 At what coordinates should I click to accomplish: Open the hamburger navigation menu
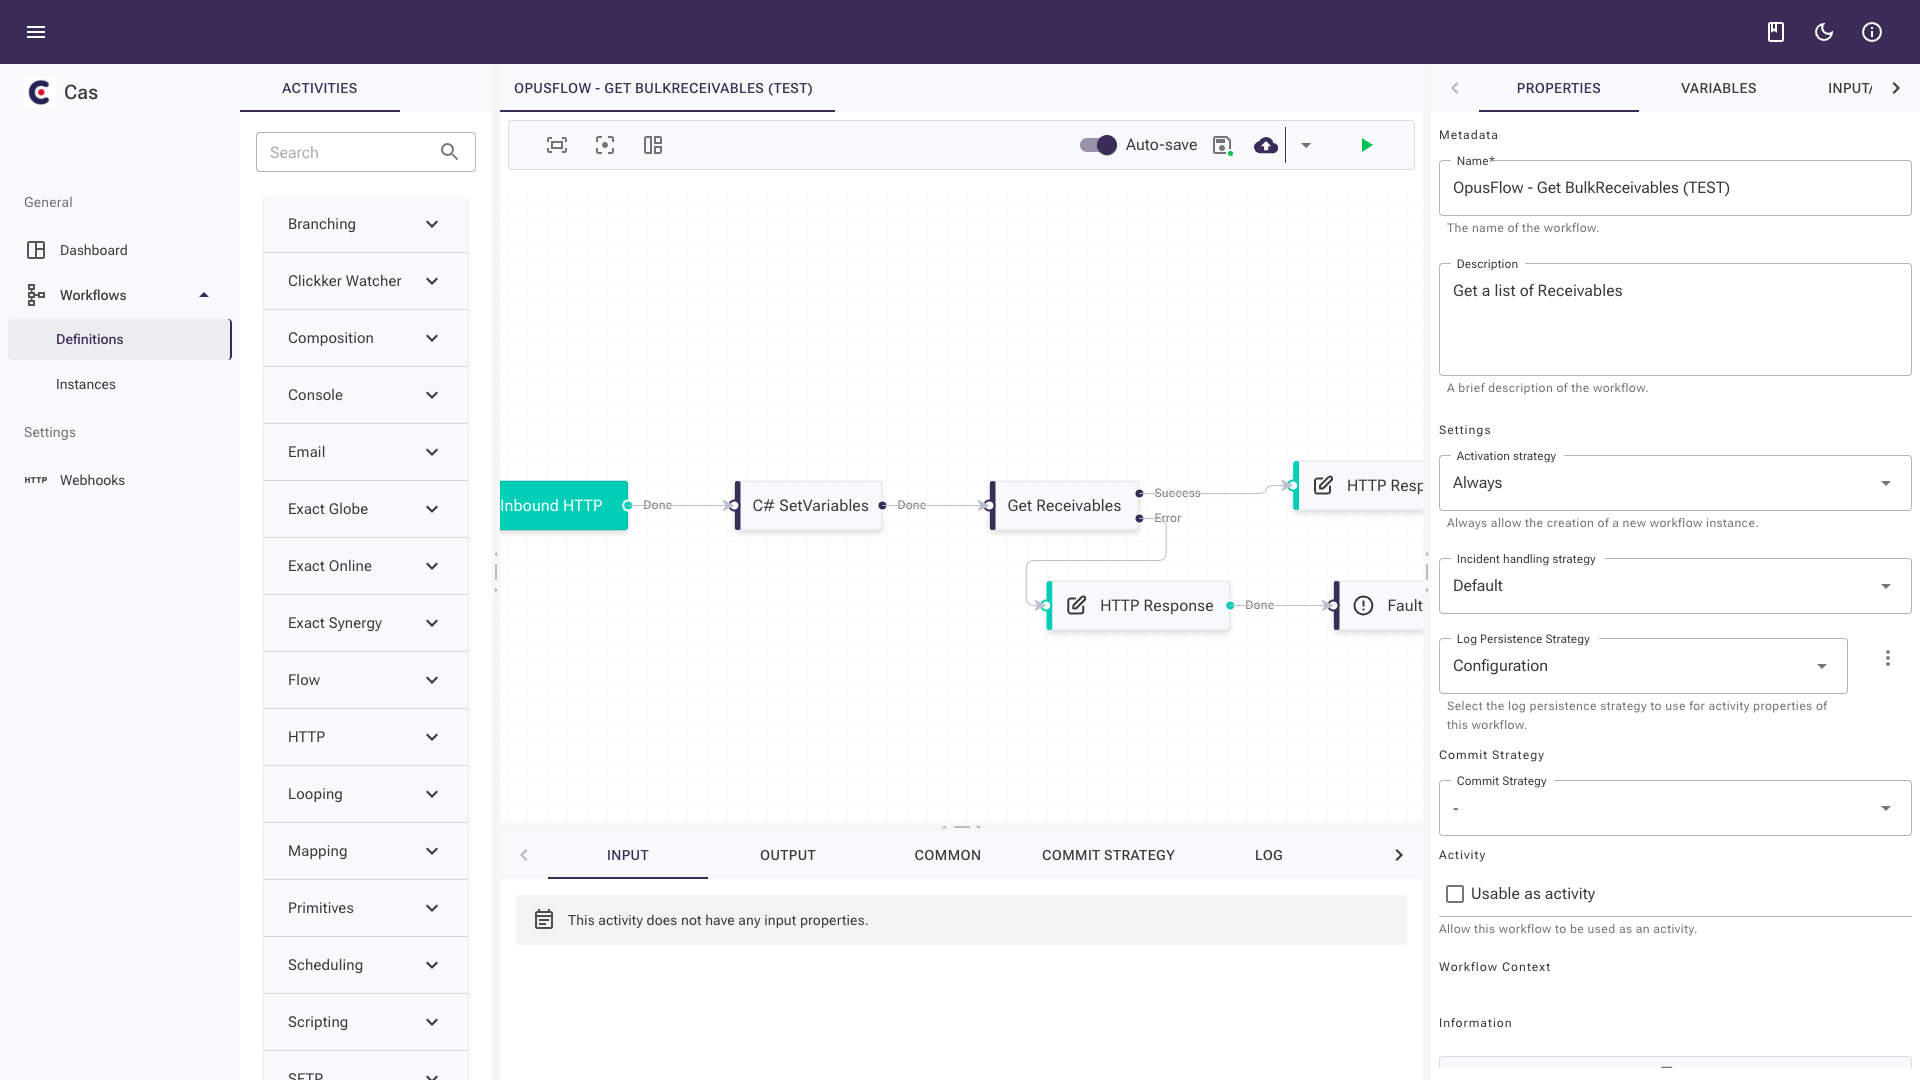pos(36,32)
